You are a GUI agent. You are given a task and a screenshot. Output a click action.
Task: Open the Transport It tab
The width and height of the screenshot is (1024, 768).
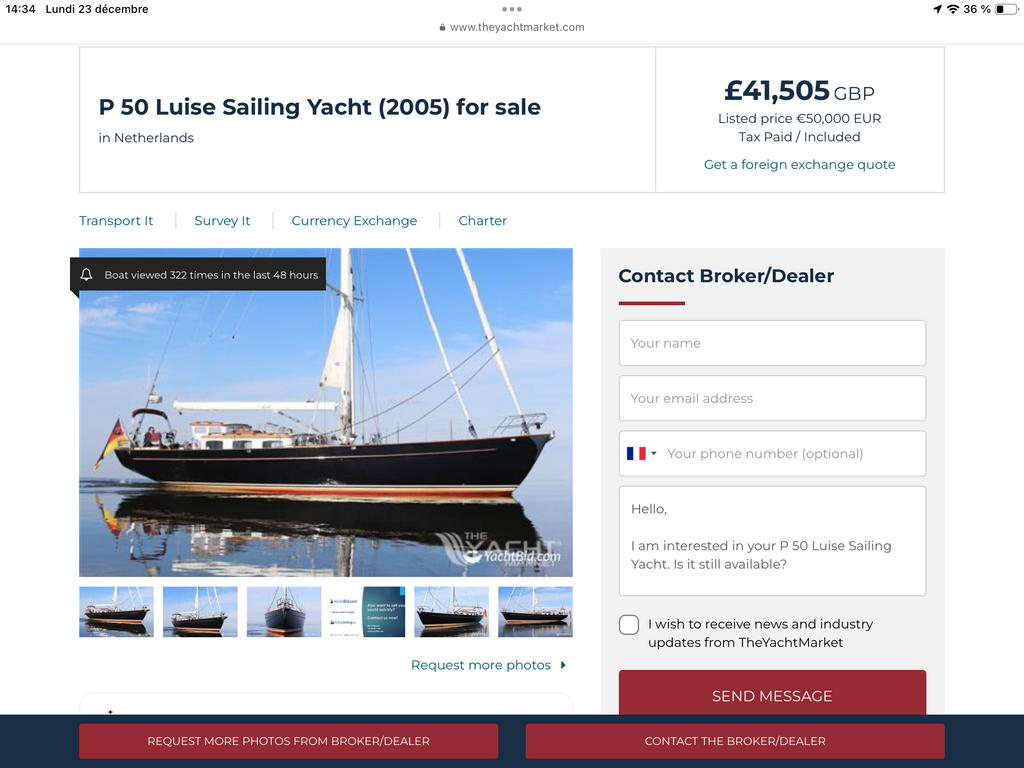pos(116,221)
